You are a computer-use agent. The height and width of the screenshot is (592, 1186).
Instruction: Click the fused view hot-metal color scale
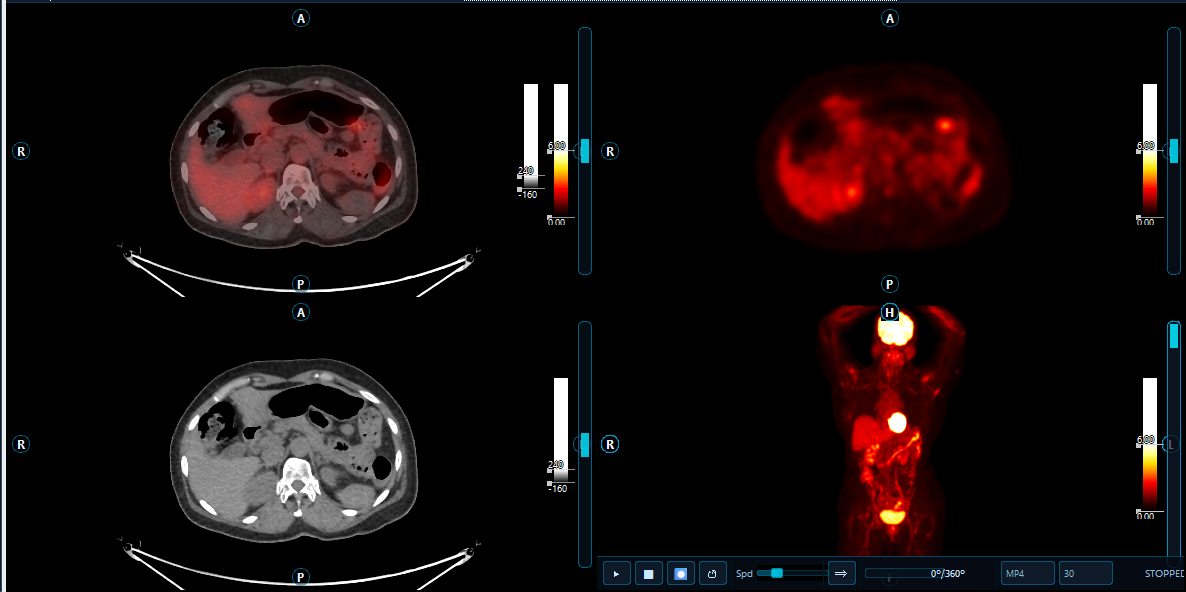(561, 150)
